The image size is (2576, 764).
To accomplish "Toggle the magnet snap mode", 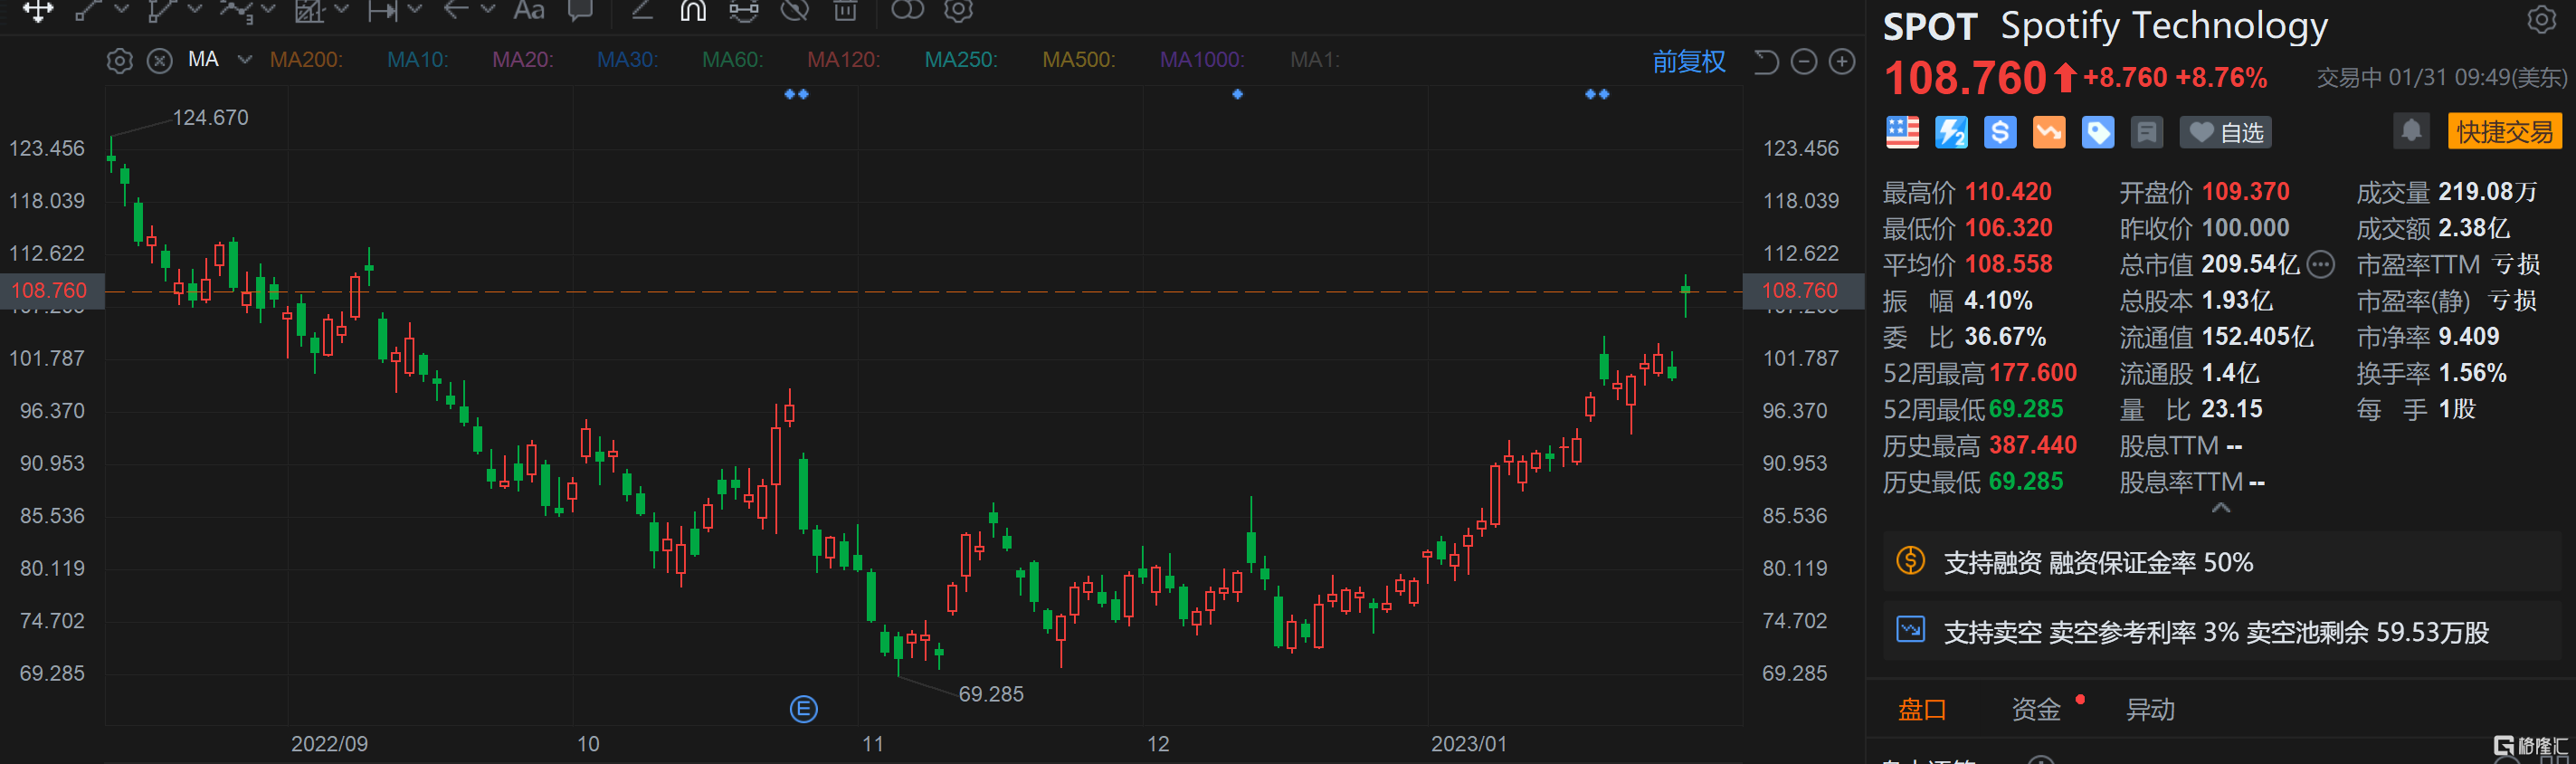I will [693, 10].
